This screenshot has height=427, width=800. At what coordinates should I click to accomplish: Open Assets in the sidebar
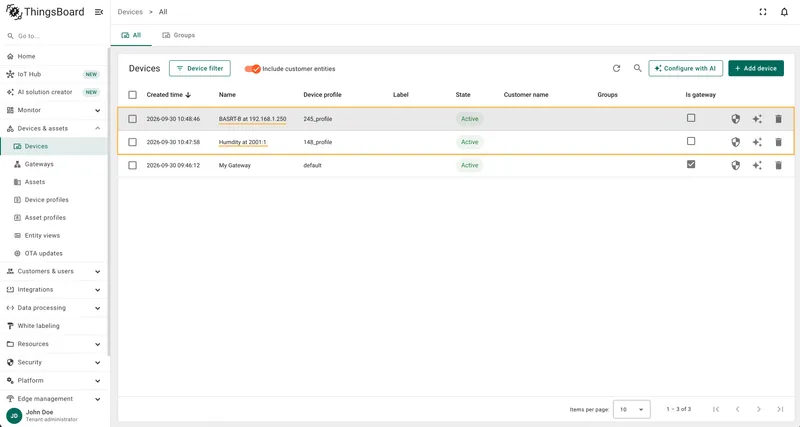tap(54, 182)
